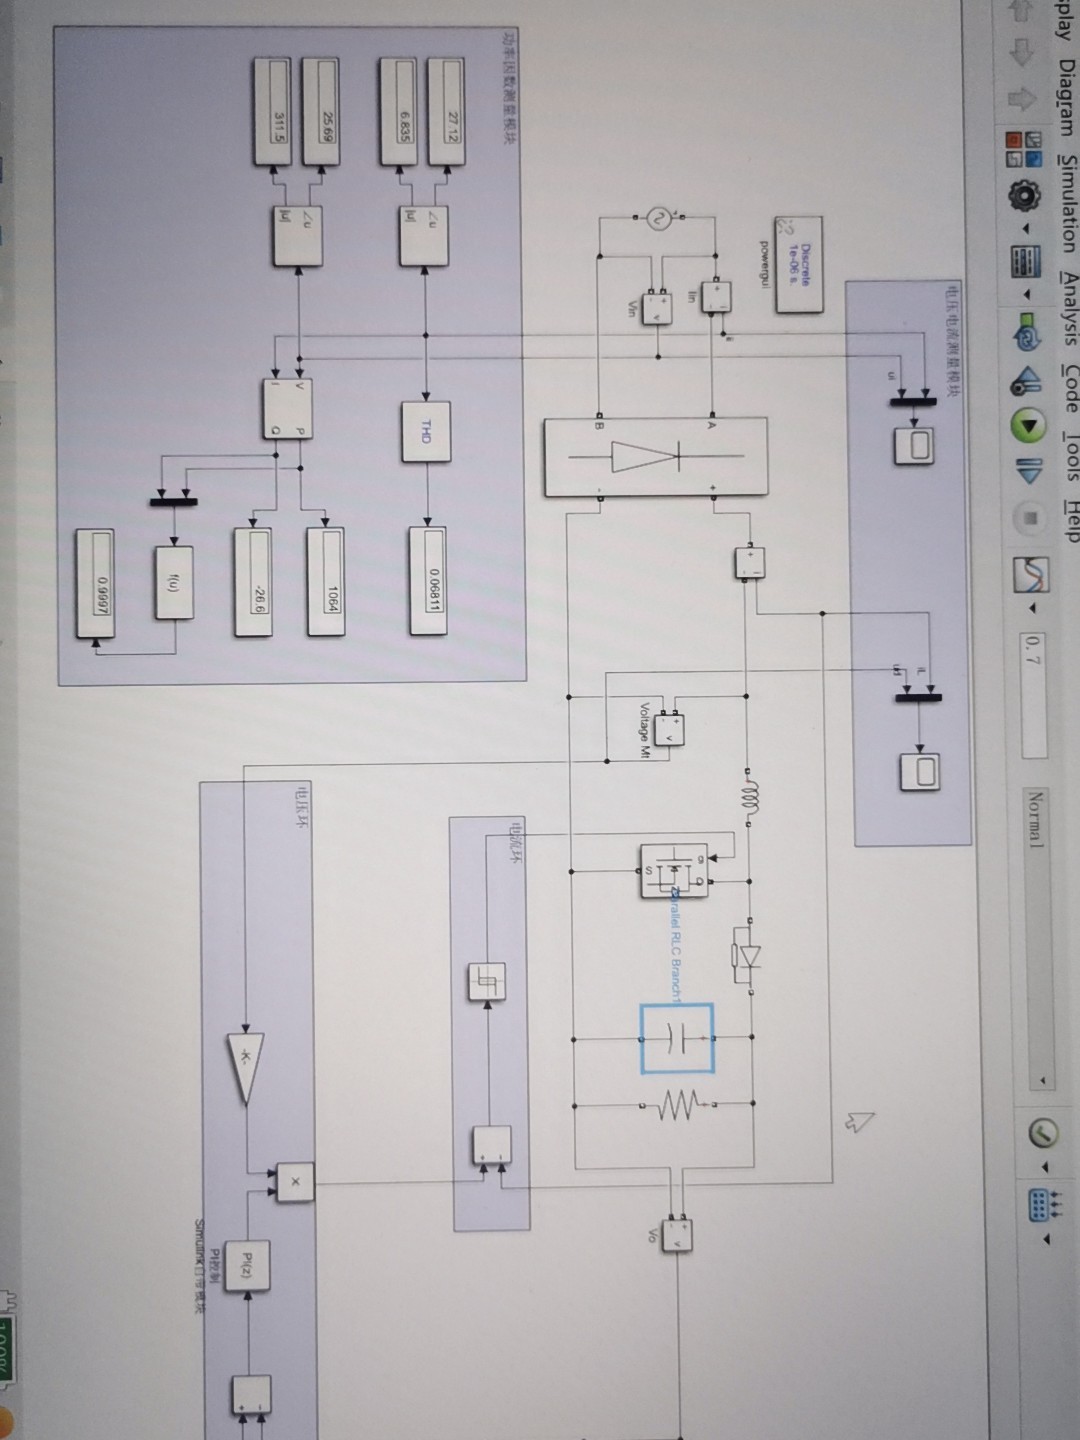This screenshot has width=1080, height=1440.
Task: Click the Build Model icon
Action: (1046, 1207)
